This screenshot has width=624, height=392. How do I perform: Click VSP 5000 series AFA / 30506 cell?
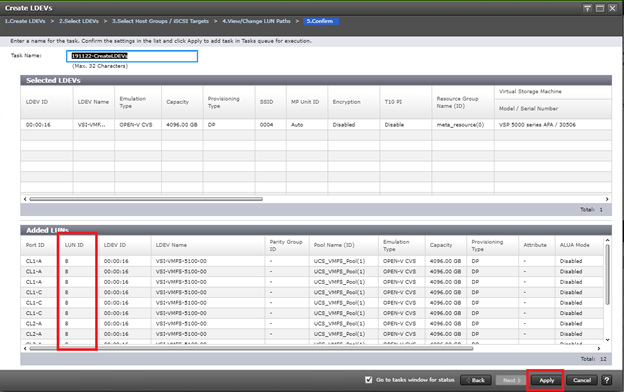coord(553,125)
